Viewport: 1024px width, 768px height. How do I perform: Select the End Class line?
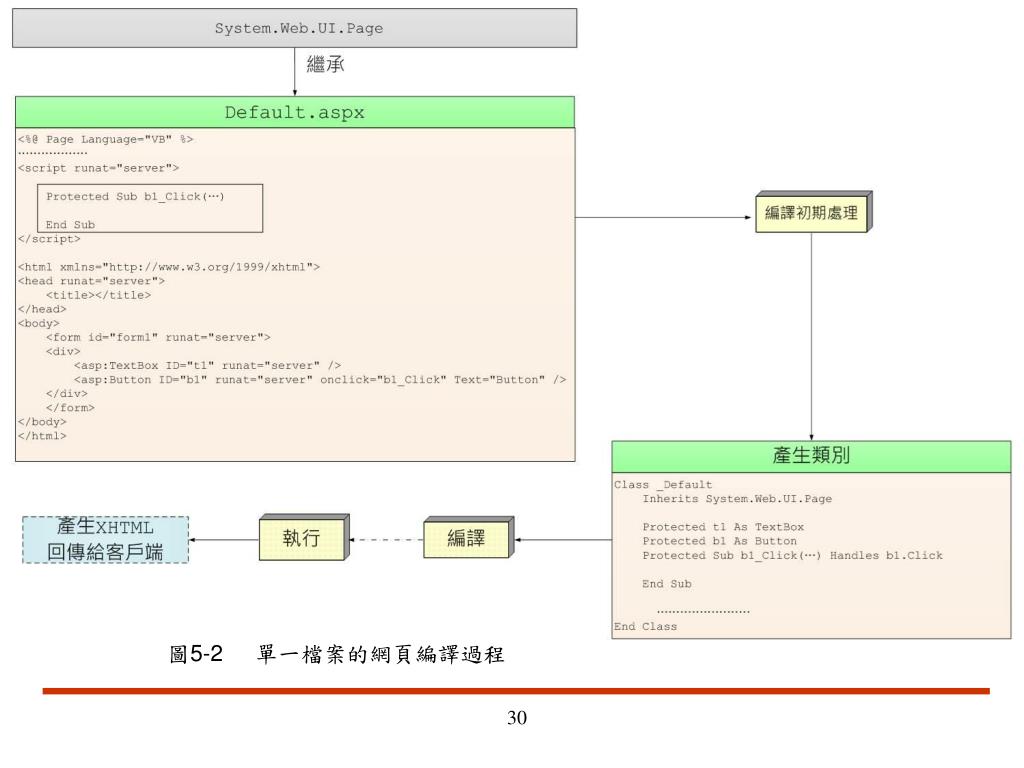pos(645,626)
